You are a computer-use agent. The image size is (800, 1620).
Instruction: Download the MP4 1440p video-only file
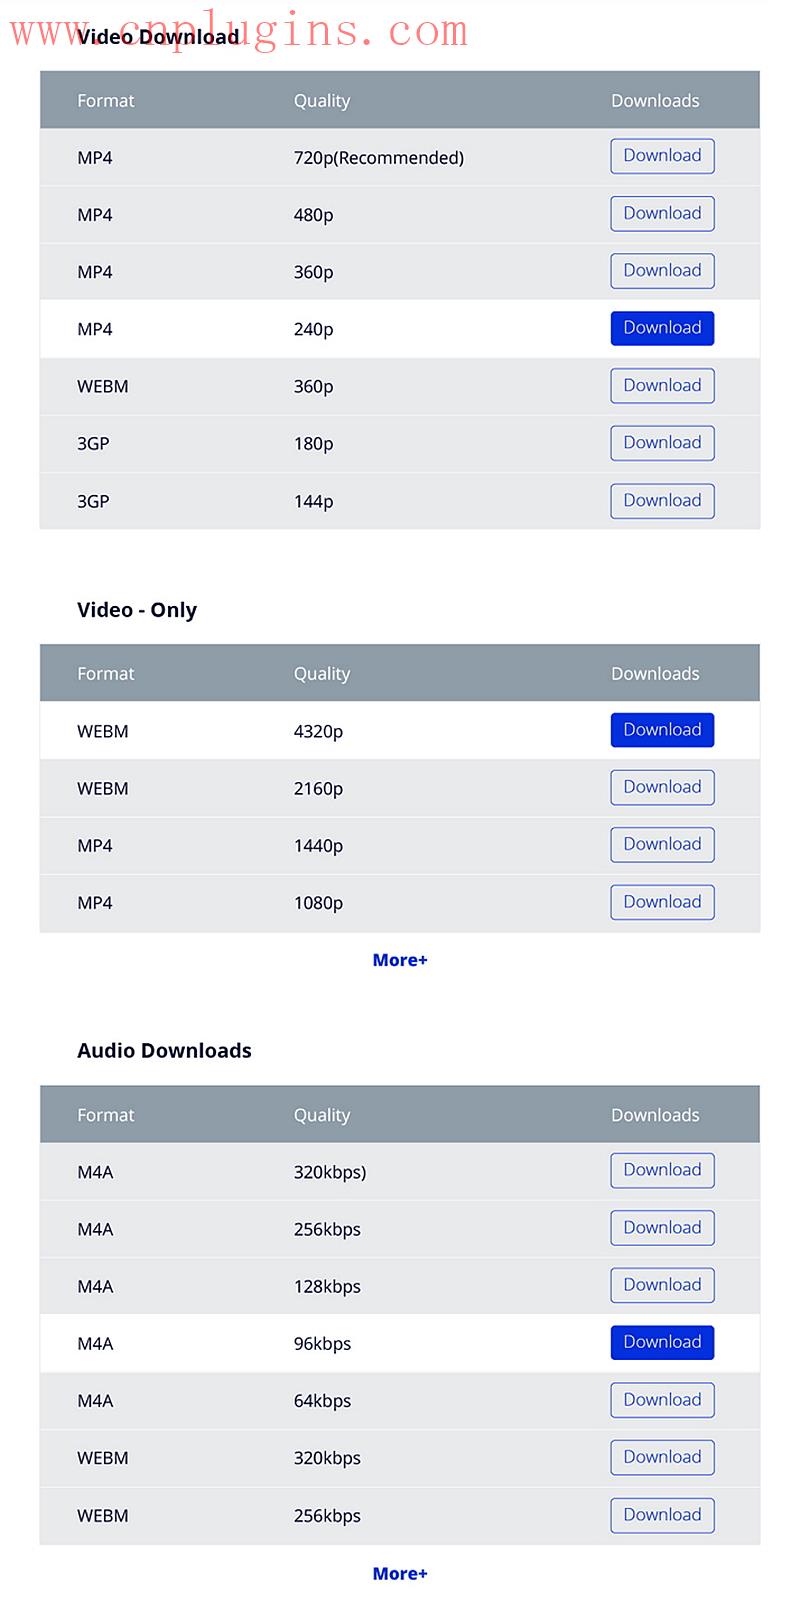662,845
